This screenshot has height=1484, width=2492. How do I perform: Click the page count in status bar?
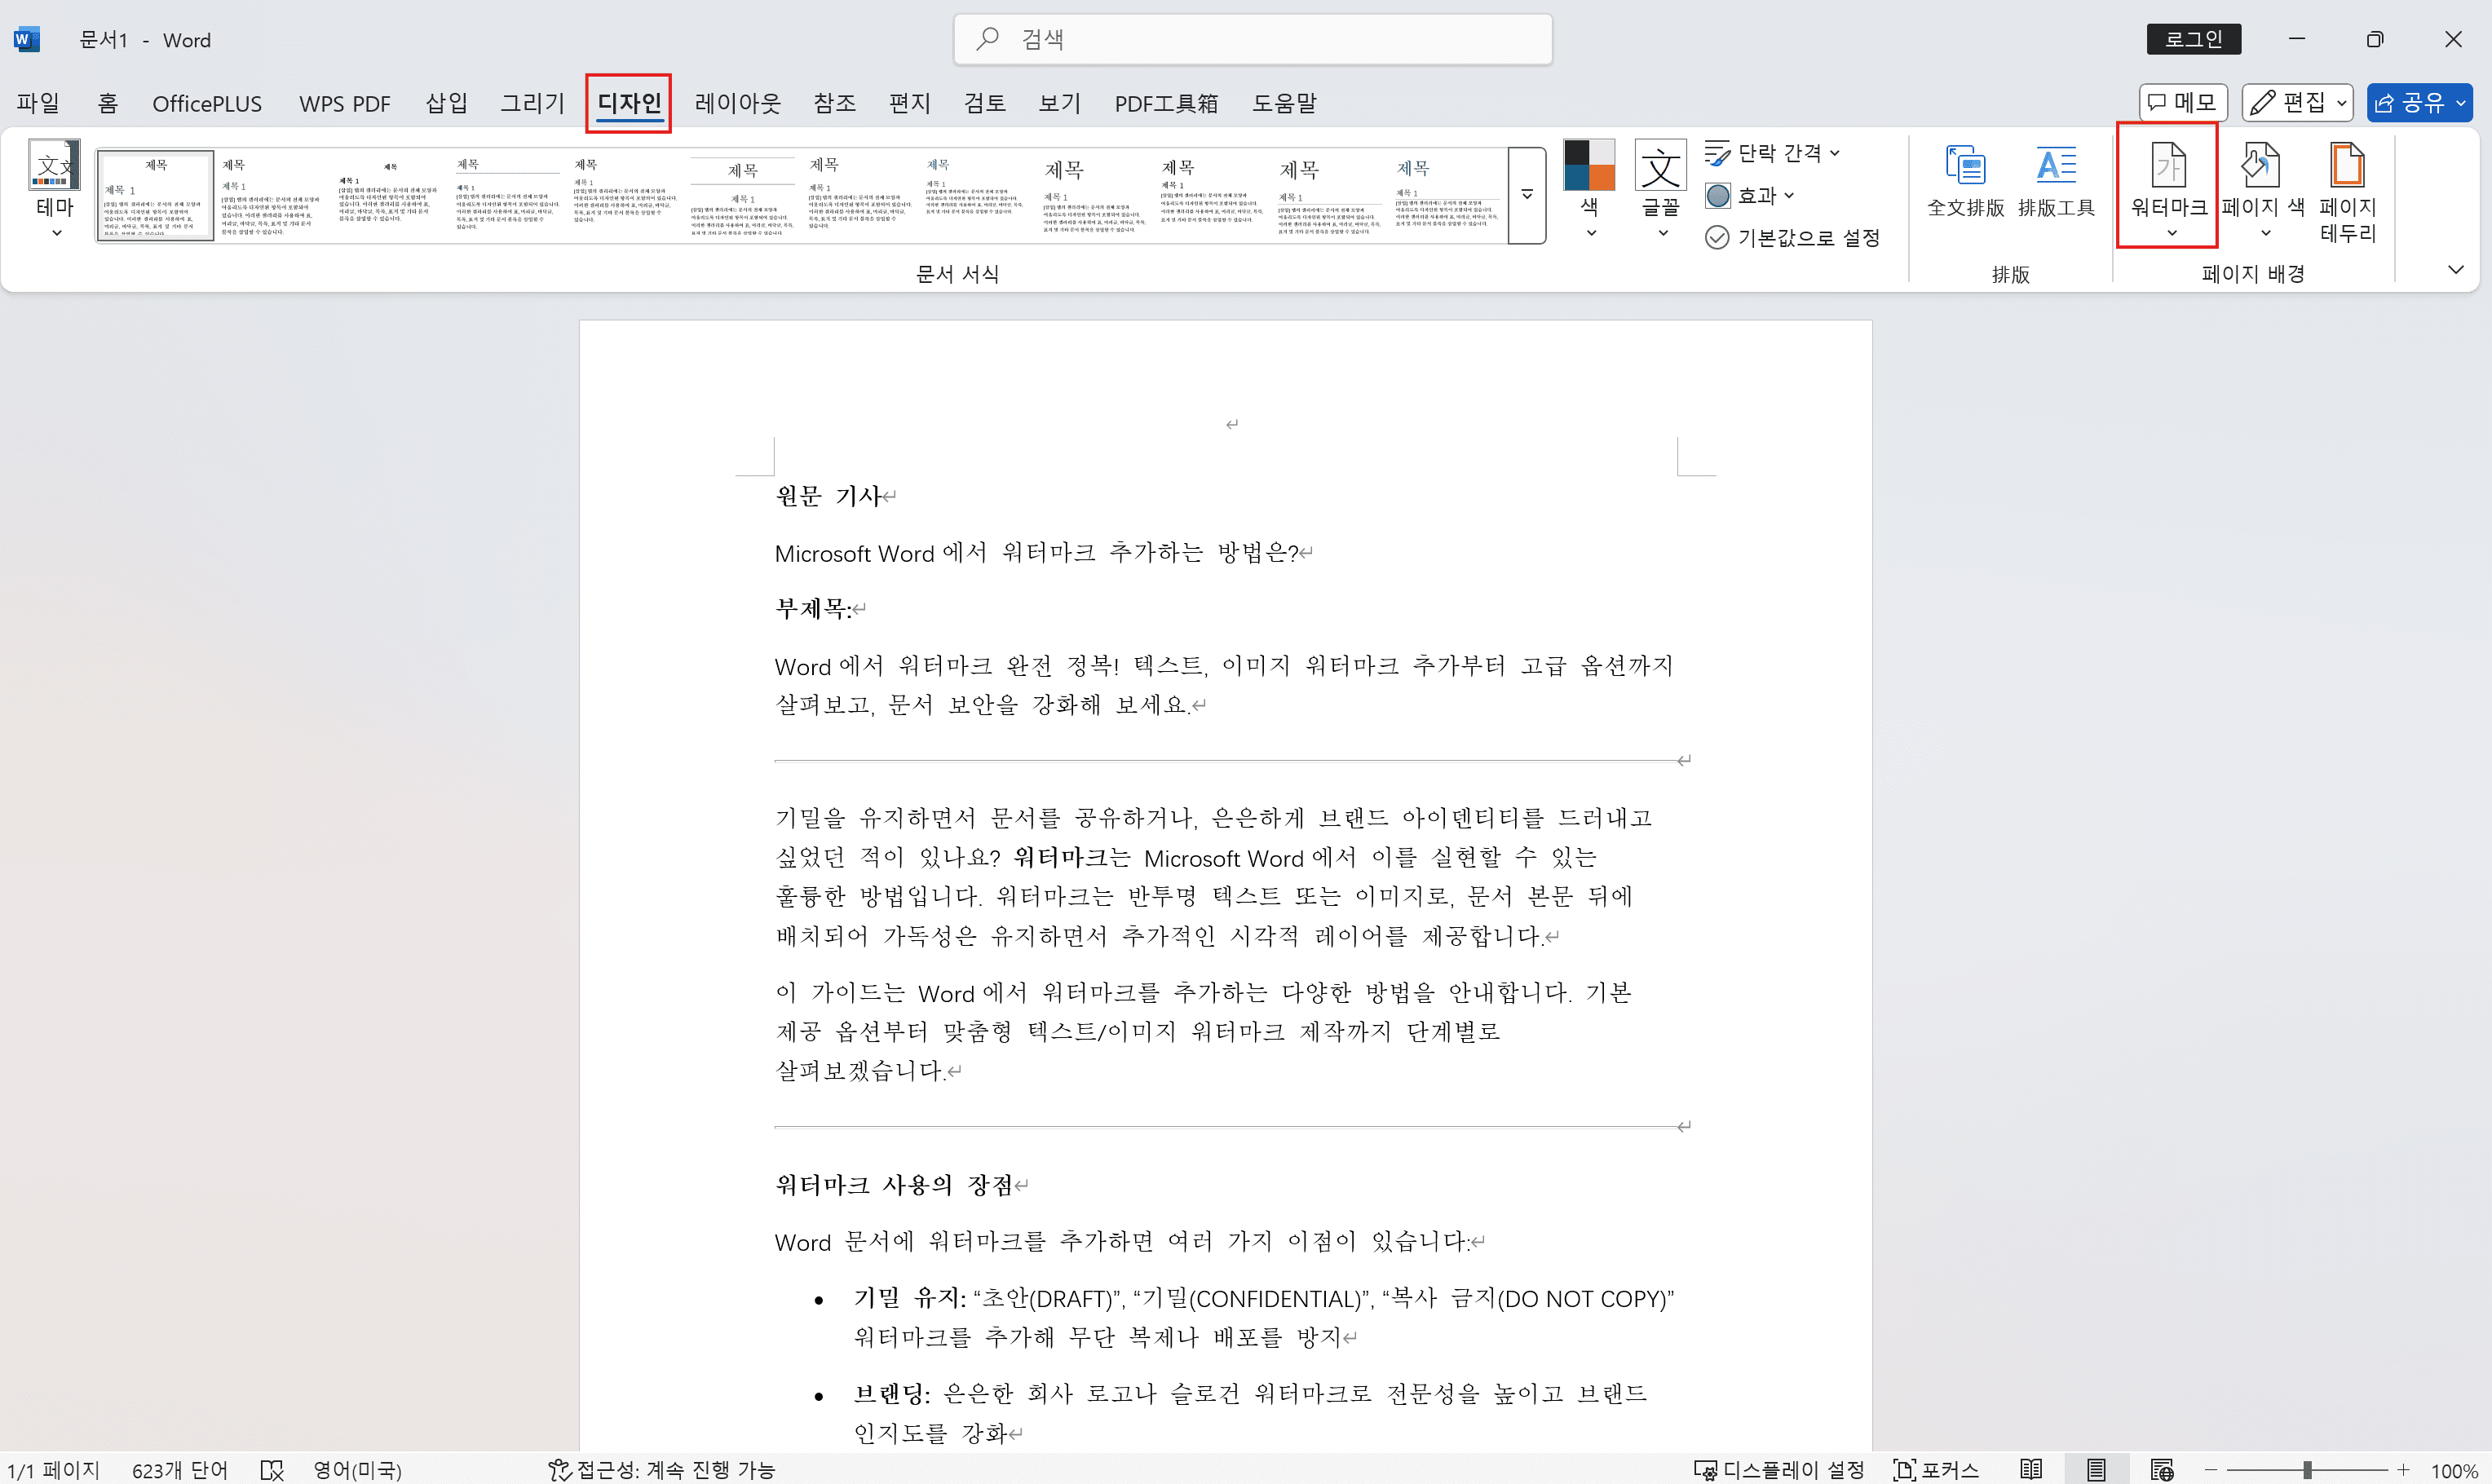pos(52,1469)
